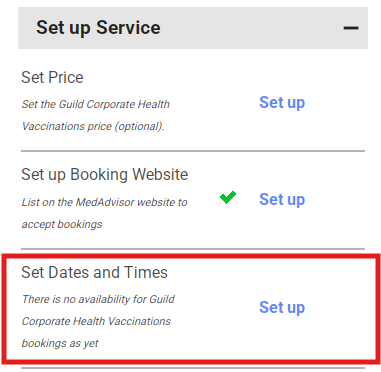Open the Booking Website "Set up" link
Viewport: 381px width, 372px height.
click(x=282, y=199)
